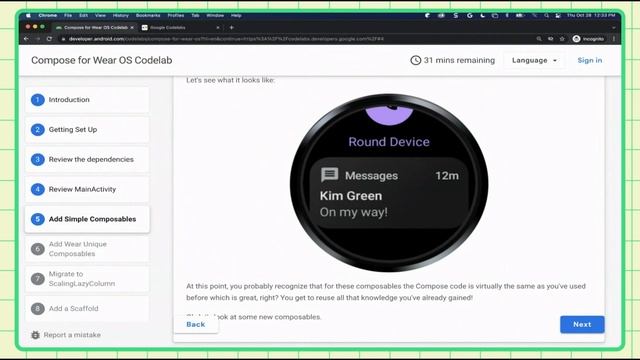Click the clock icon beside time remaining
The height and width of the screenshot is (360, 640).
[416, 60]
